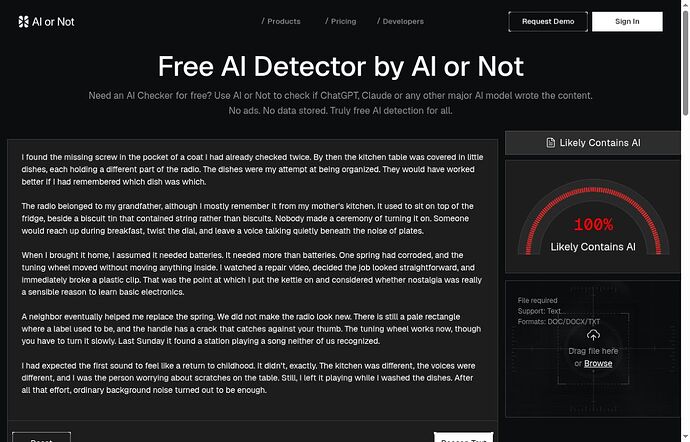Click the Sign In button
Image resolution: width=690 pixels, height=442 pixels.
pyautogui.click(x=627, y=22)
